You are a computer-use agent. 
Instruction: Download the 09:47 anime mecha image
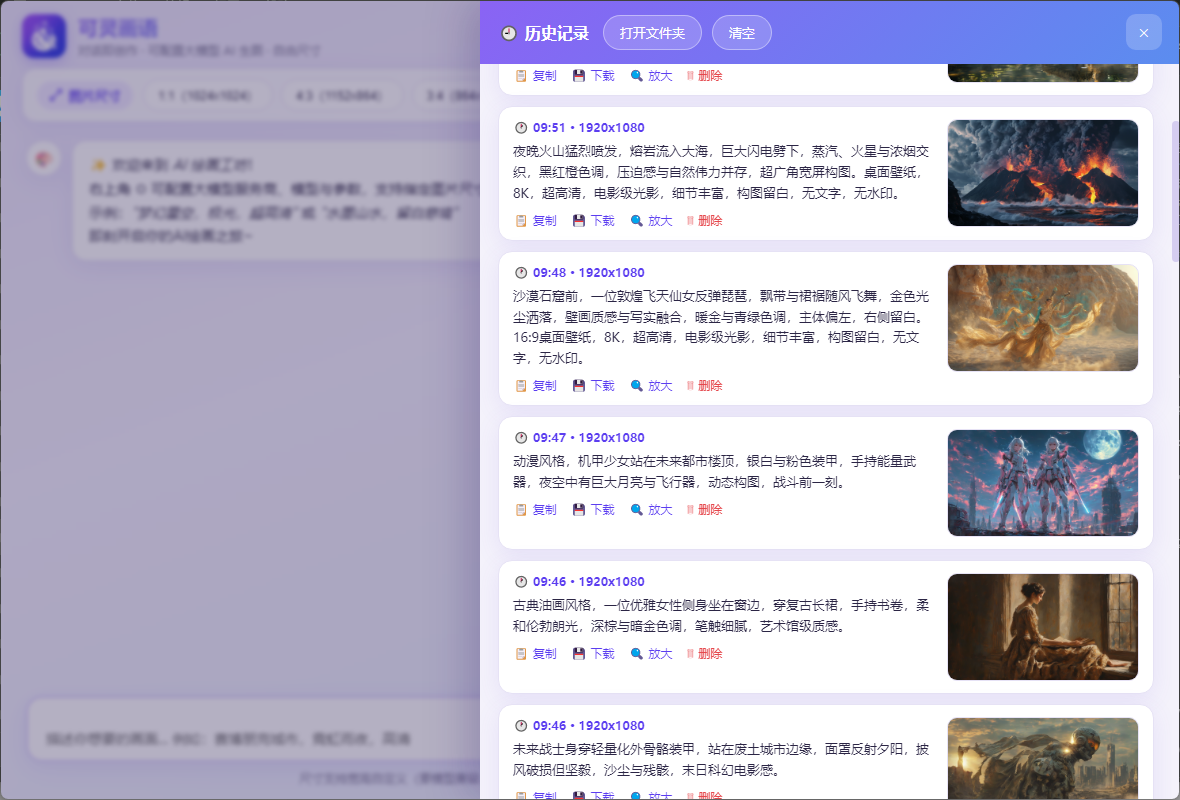coord(594,510)
